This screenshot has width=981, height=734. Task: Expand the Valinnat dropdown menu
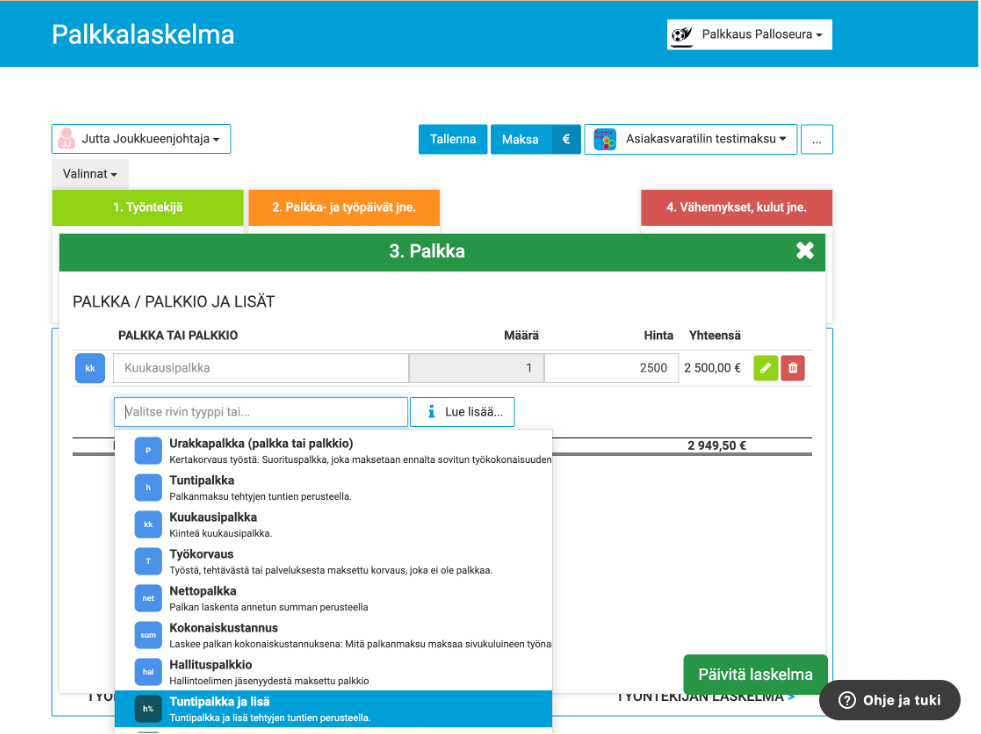tap(90, 174)
